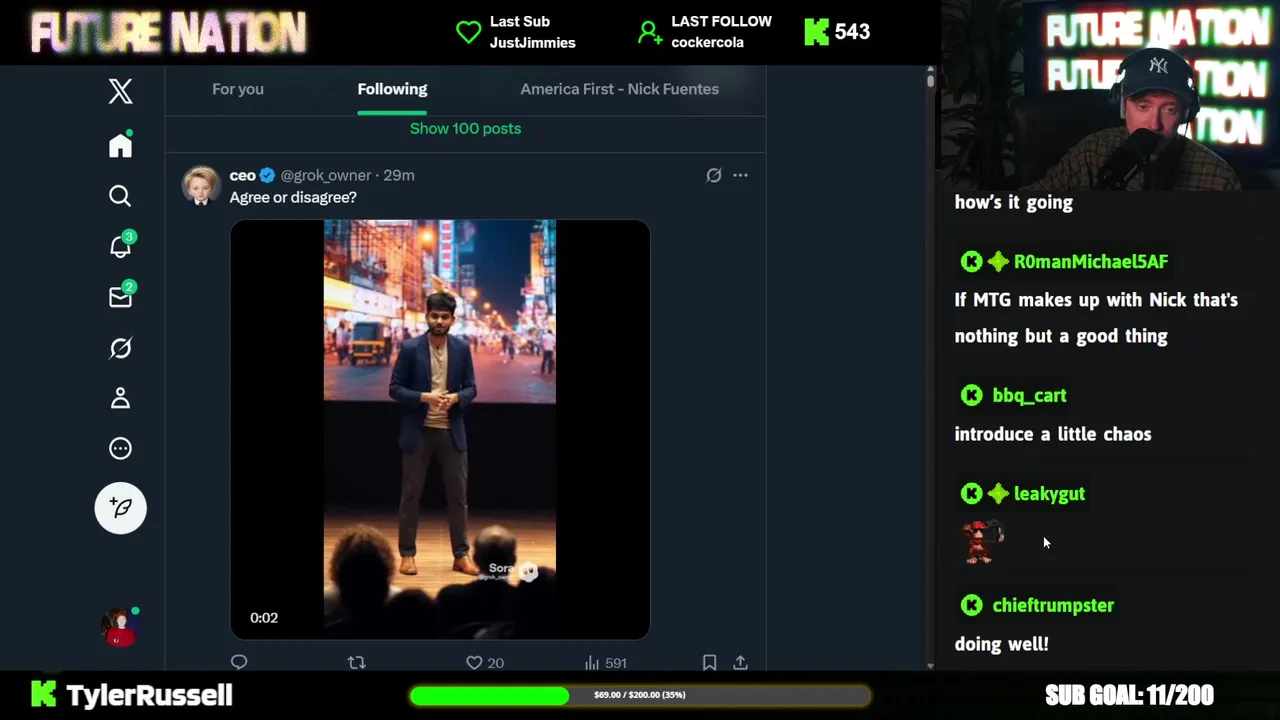The image size is (1280, 720).
Task: Reply to the ceo post
Action: [239, 662]
